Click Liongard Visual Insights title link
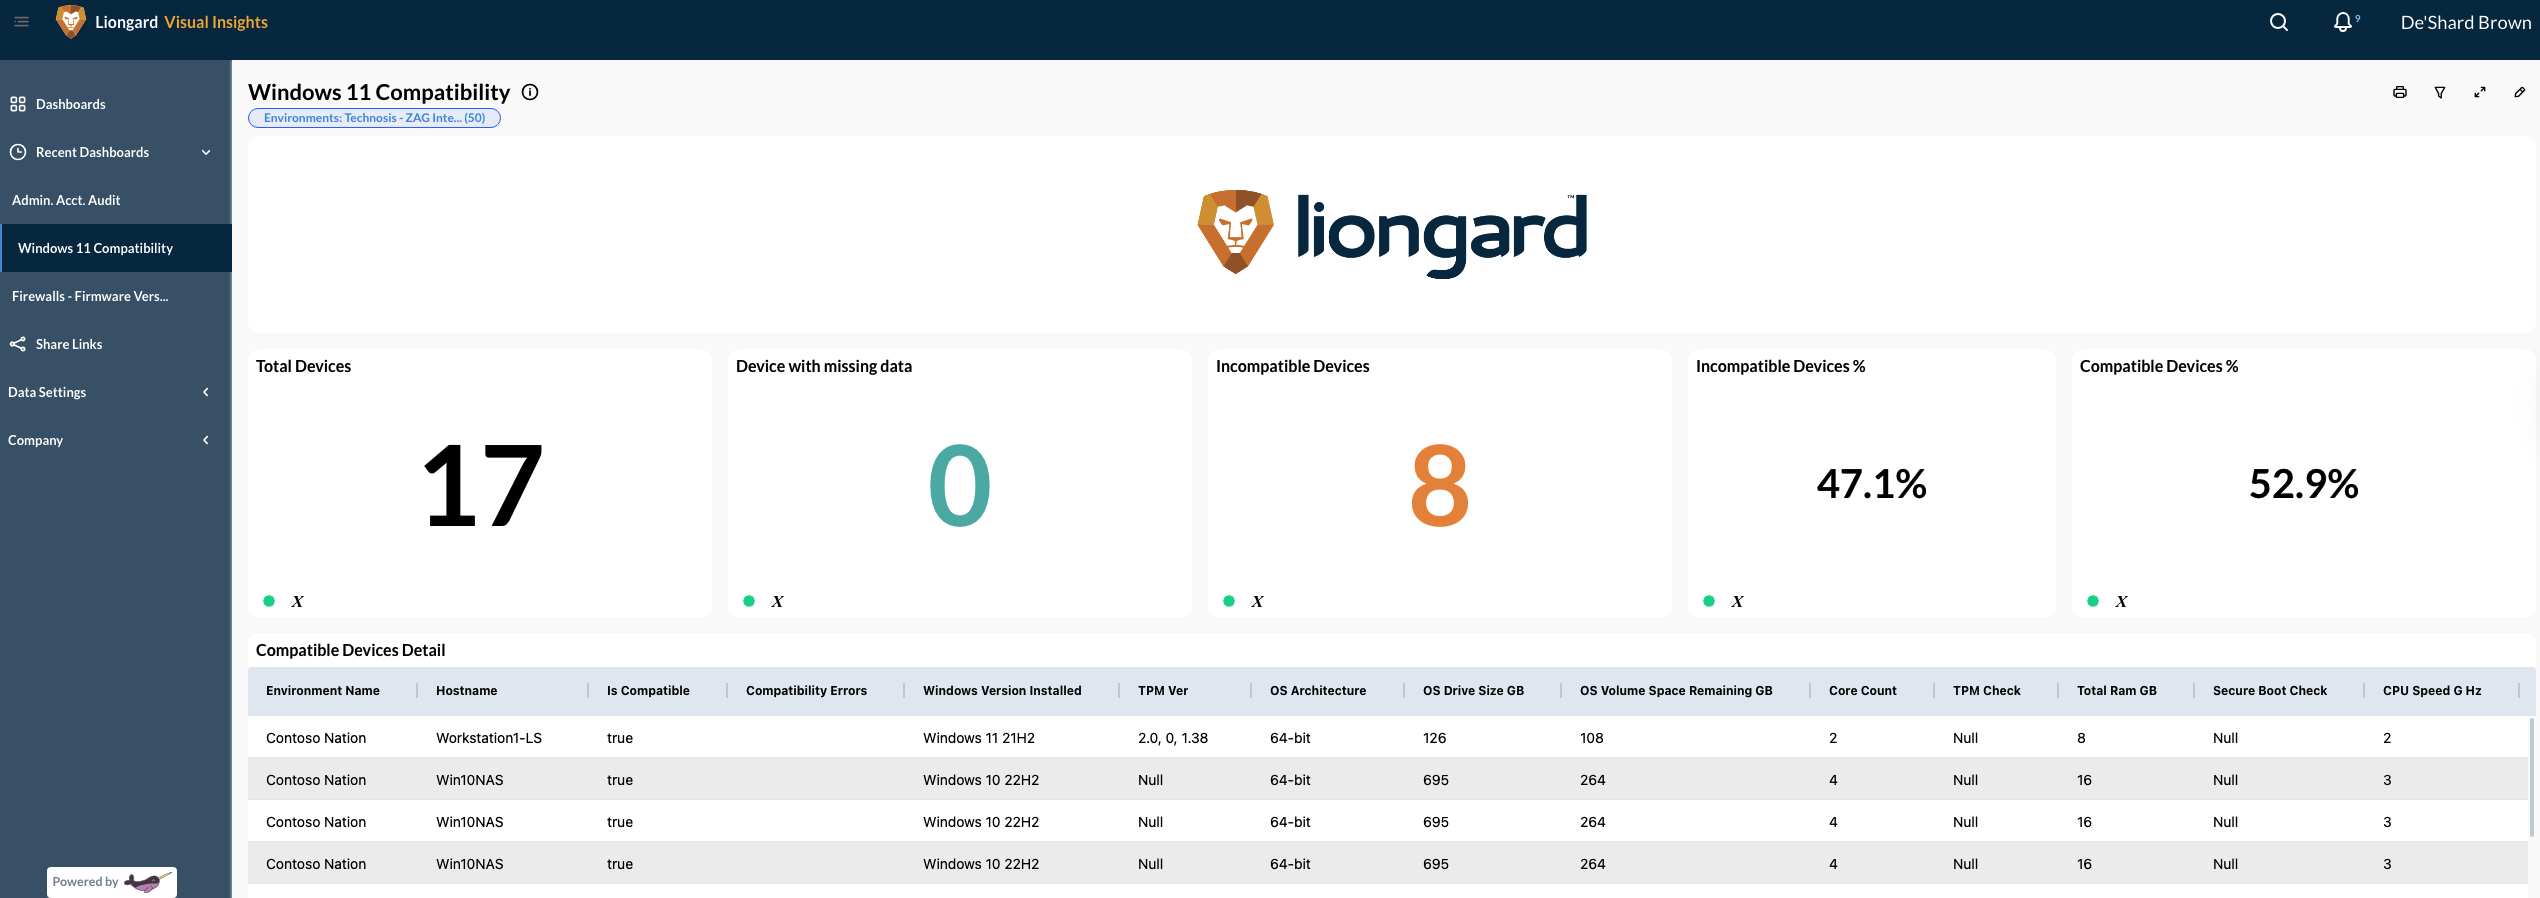 181,22
